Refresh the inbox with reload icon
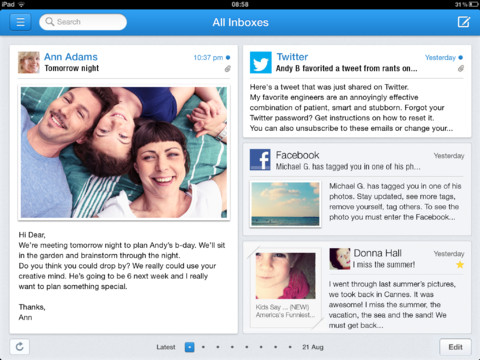The height and width of the screenshot is (360, 480). point(20,347)
